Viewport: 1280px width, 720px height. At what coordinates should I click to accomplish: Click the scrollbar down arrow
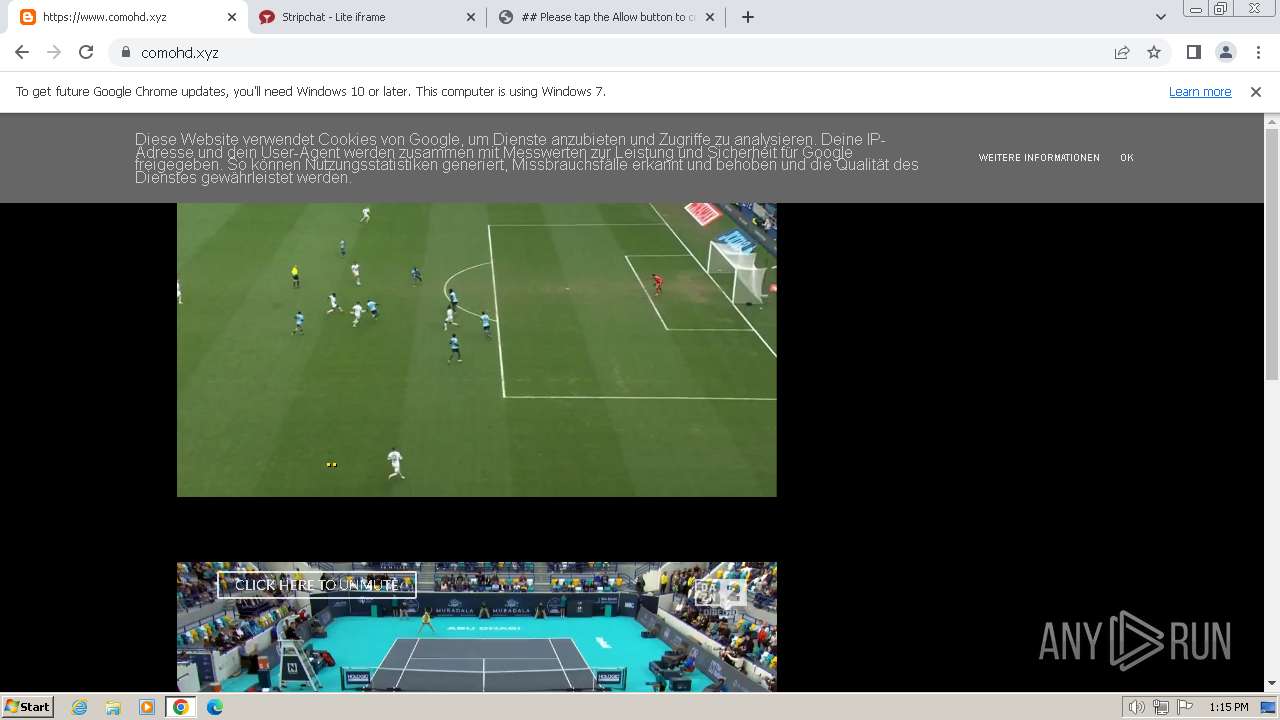pos(1272,684)
